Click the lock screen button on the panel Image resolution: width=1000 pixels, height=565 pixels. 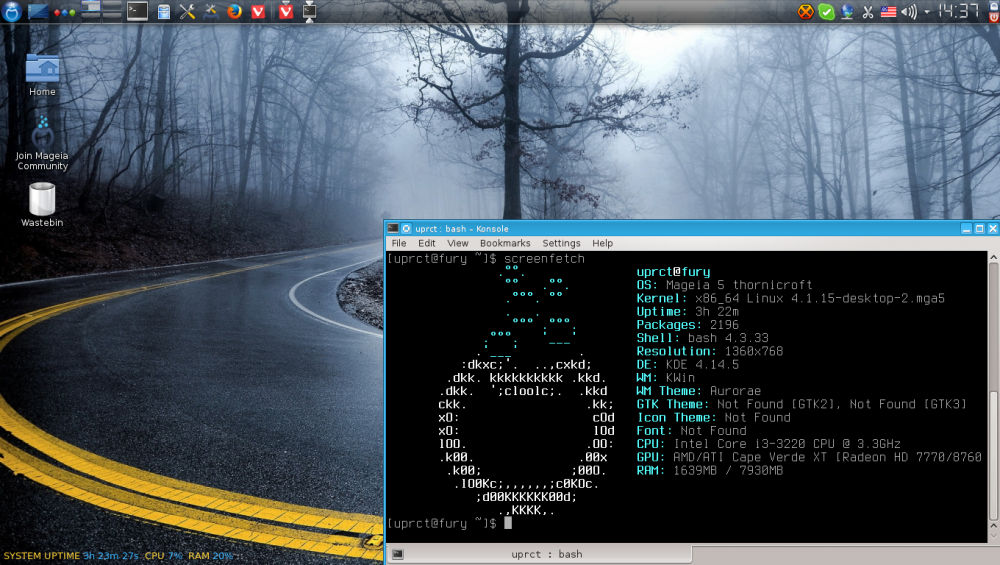coord(993,4)
